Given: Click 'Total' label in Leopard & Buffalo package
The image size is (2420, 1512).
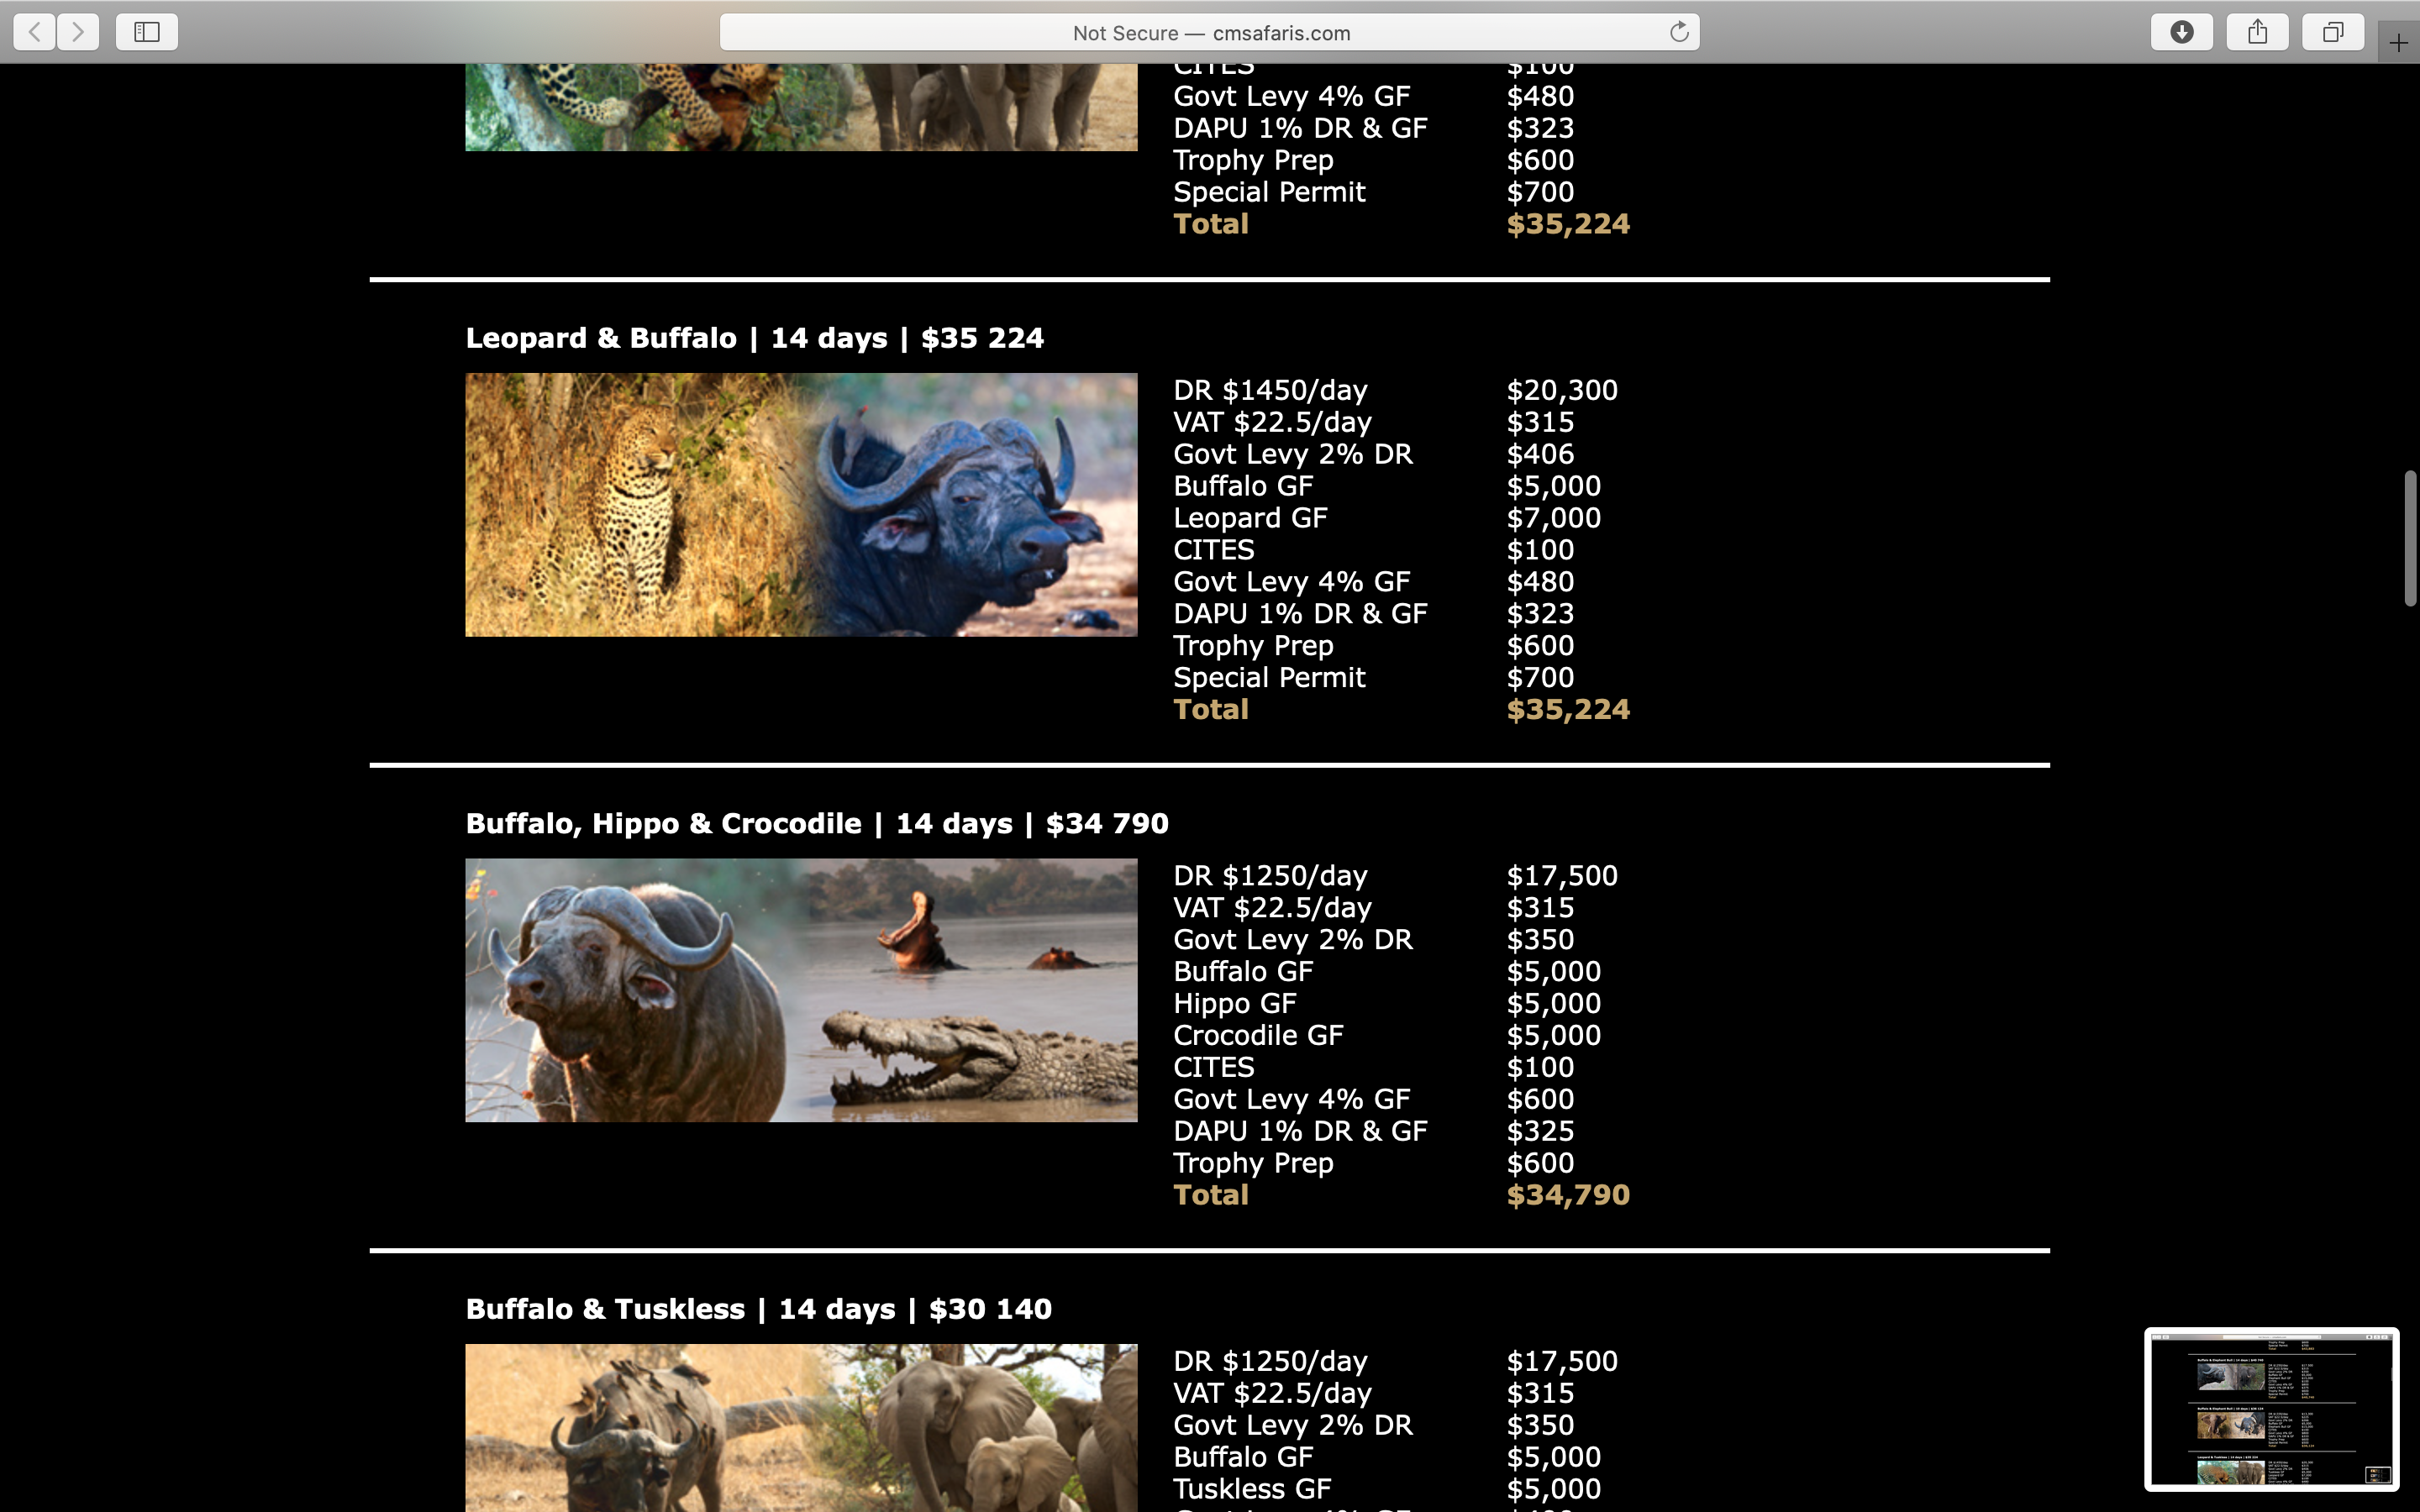Looking at the screenshot, I should coord(1211,709).
